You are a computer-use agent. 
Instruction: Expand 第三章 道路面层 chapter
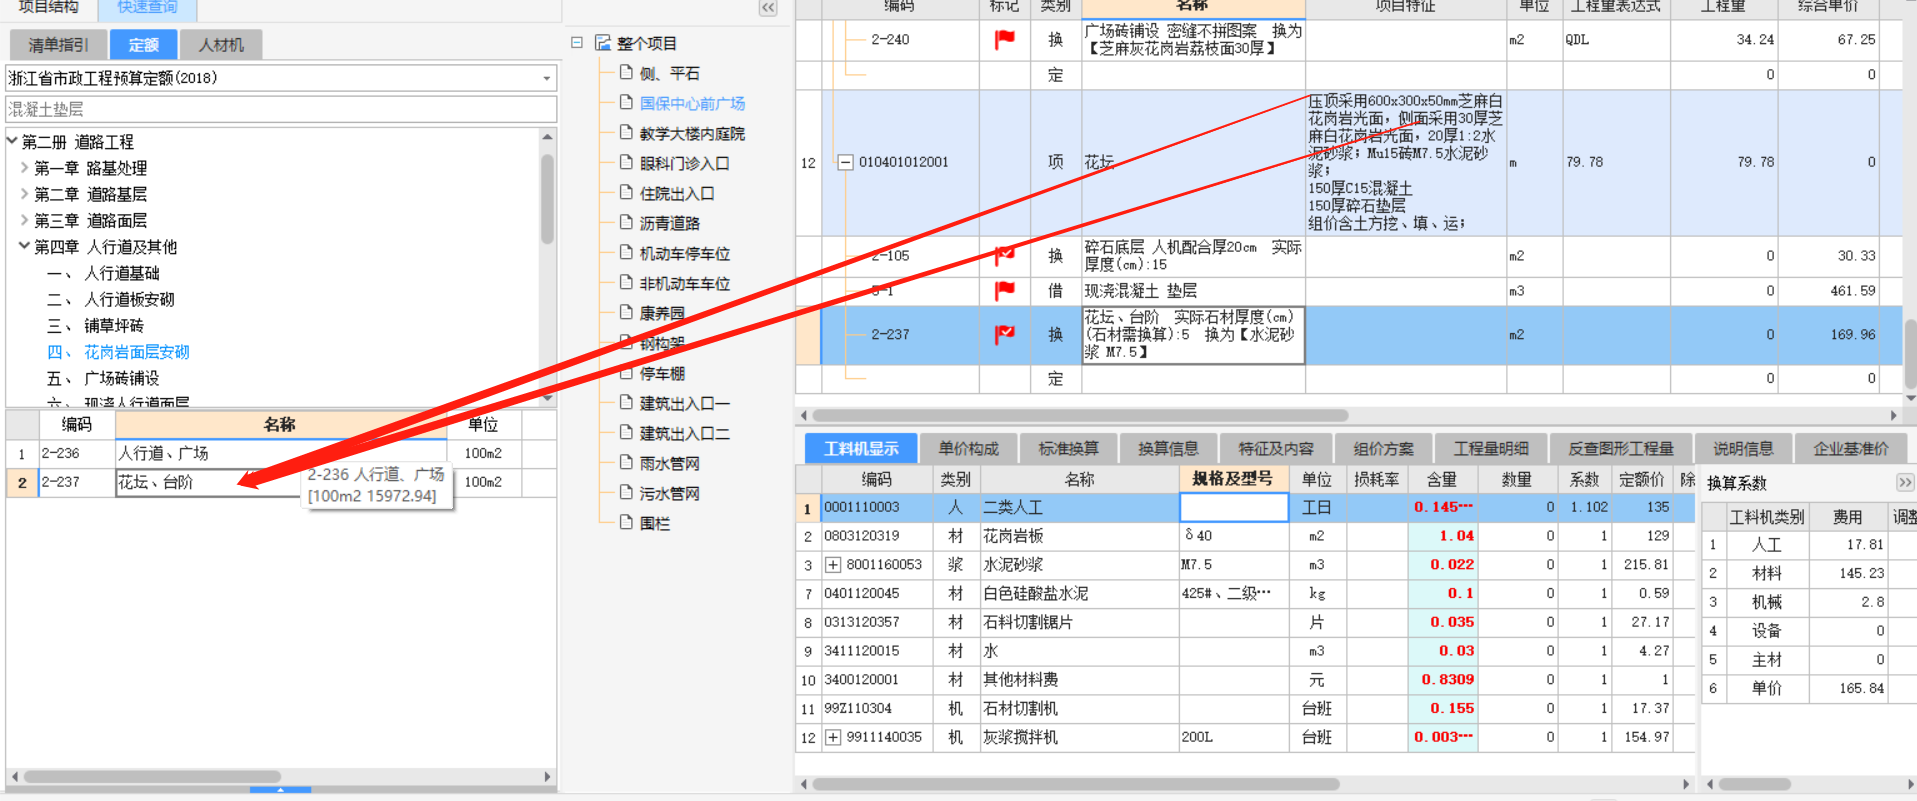[x=25, y=220]
